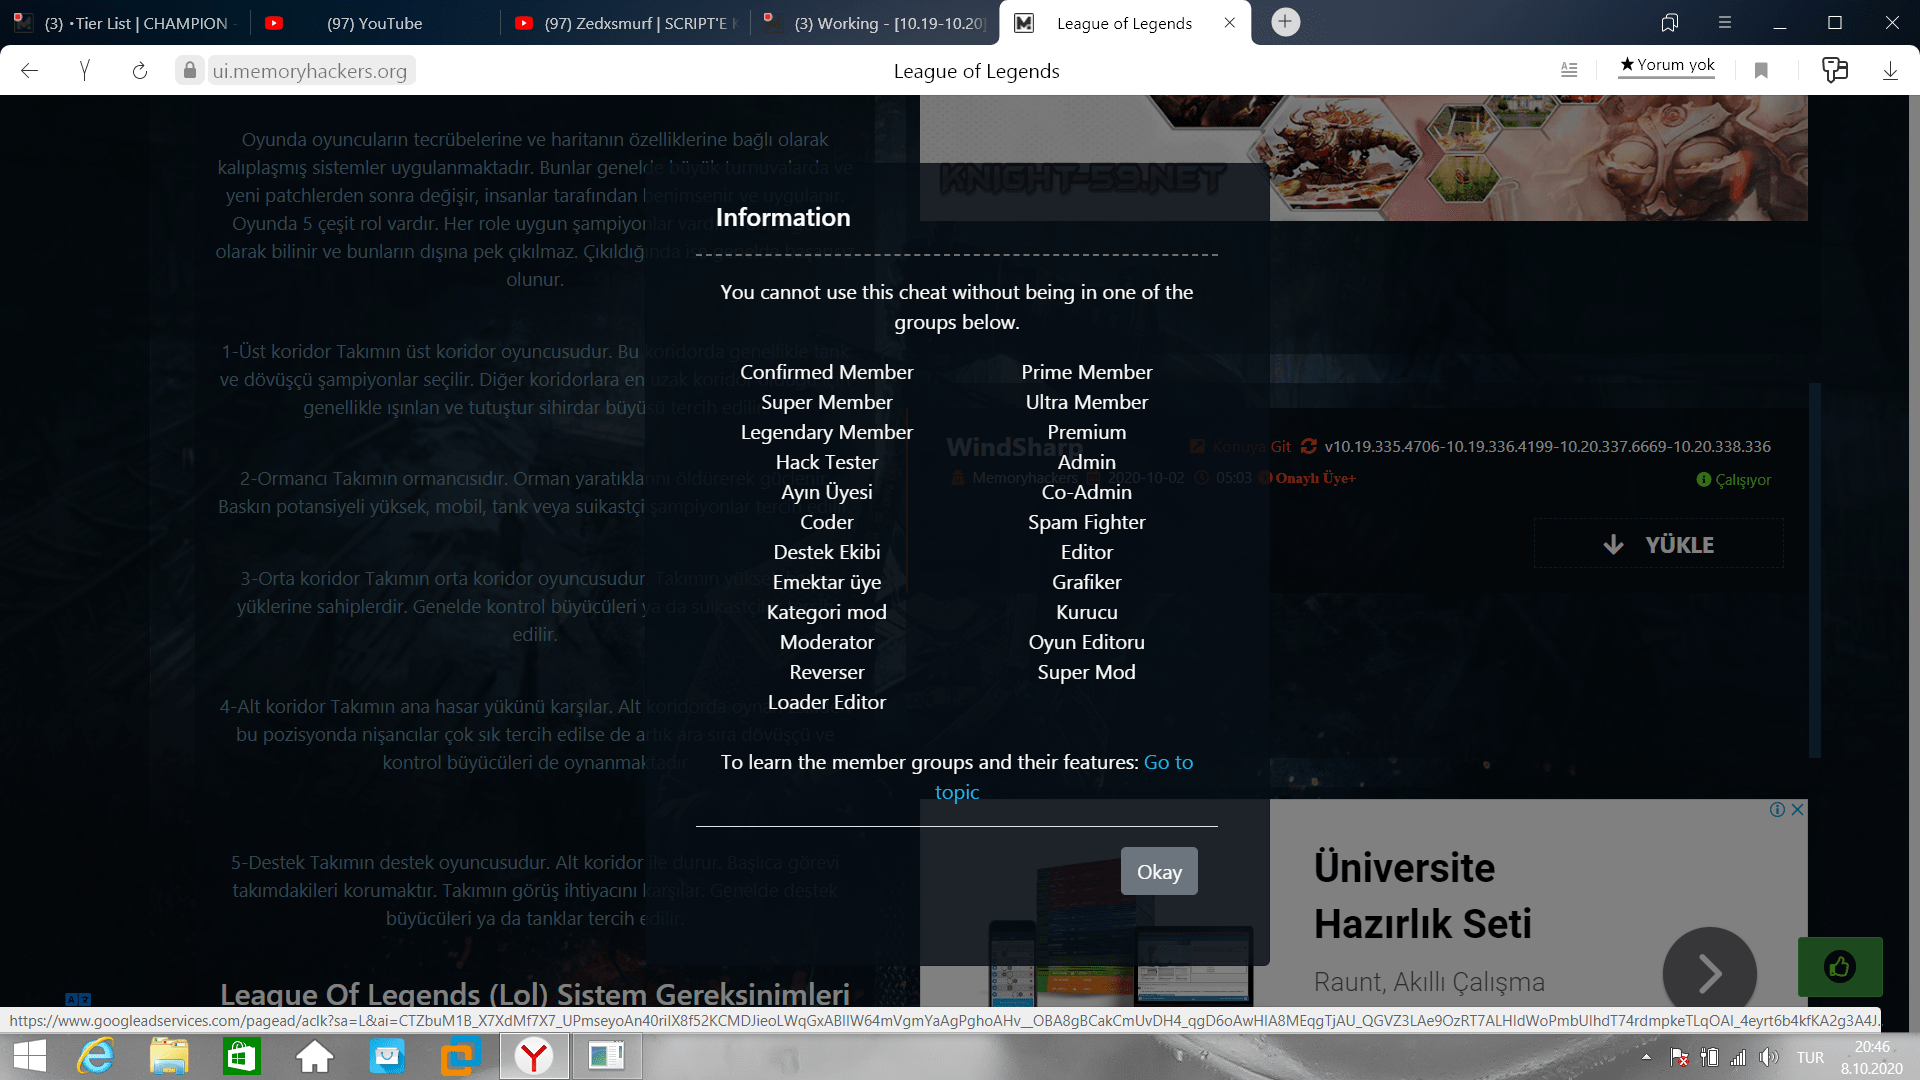Open the password manager key icon
This screenshot has width=1920, height=1080.
click(x=1835, y=70)
